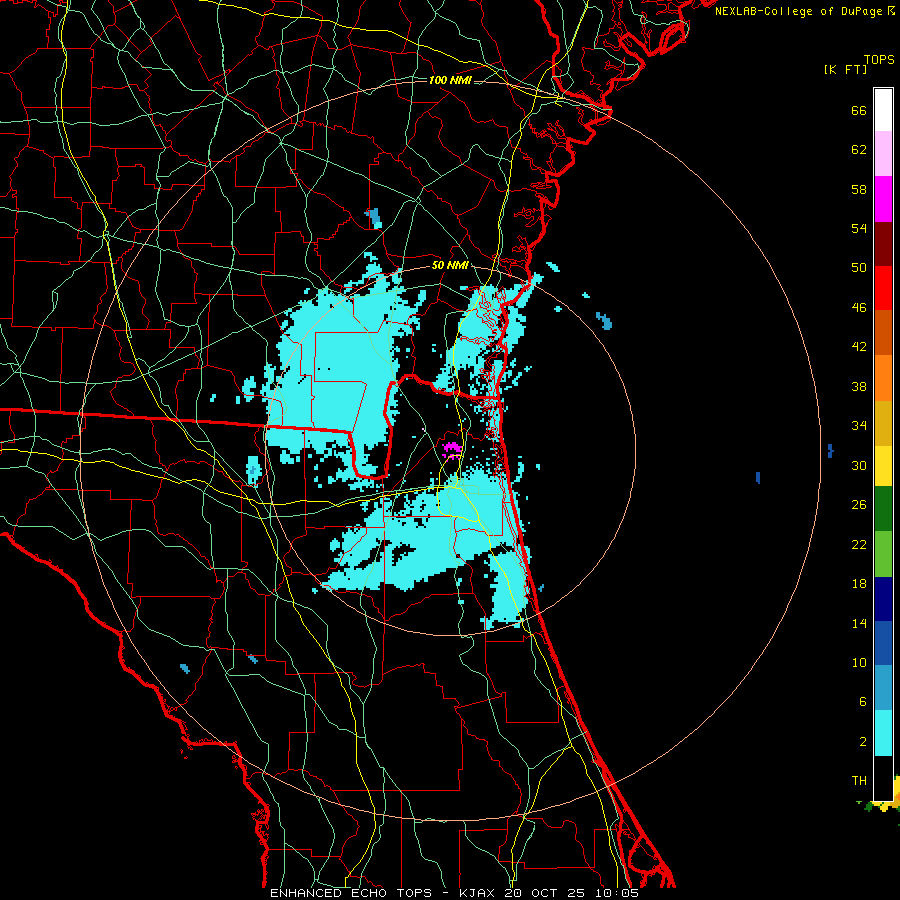Click the 30 value on the scale
The height and width of the screenshot is (900, 900).
pos(859,465)
